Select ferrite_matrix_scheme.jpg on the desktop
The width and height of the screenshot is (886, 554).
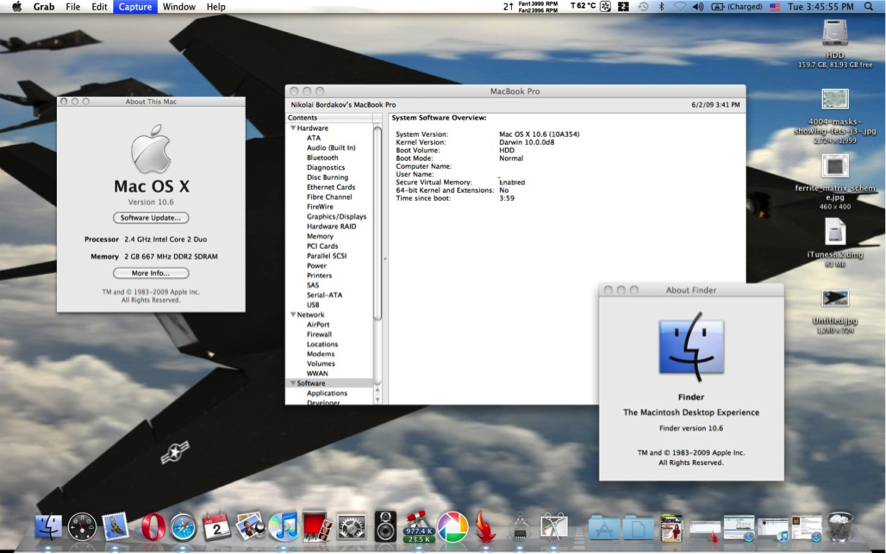click(x=835, y=166)
